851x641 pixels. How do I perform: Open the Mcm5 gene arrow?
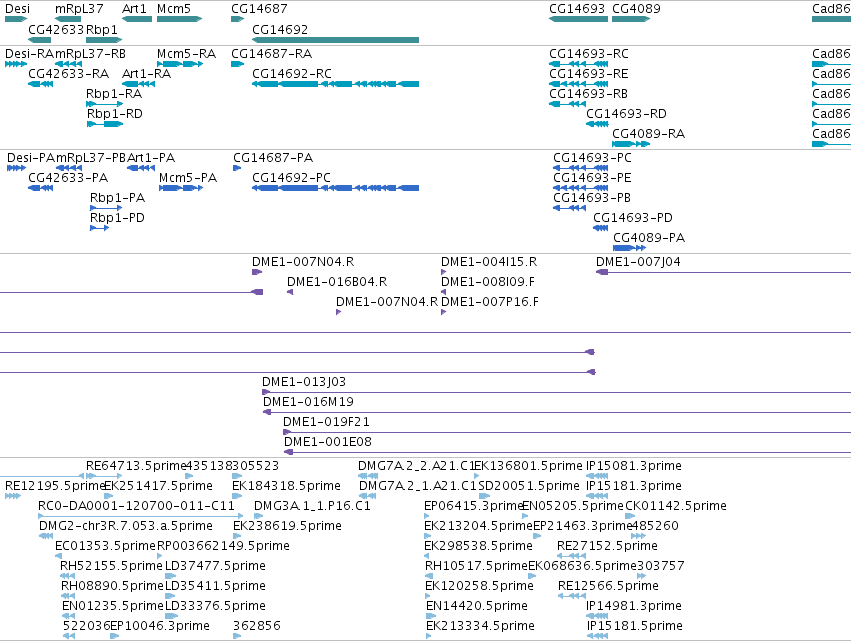(x=179, y=19)
